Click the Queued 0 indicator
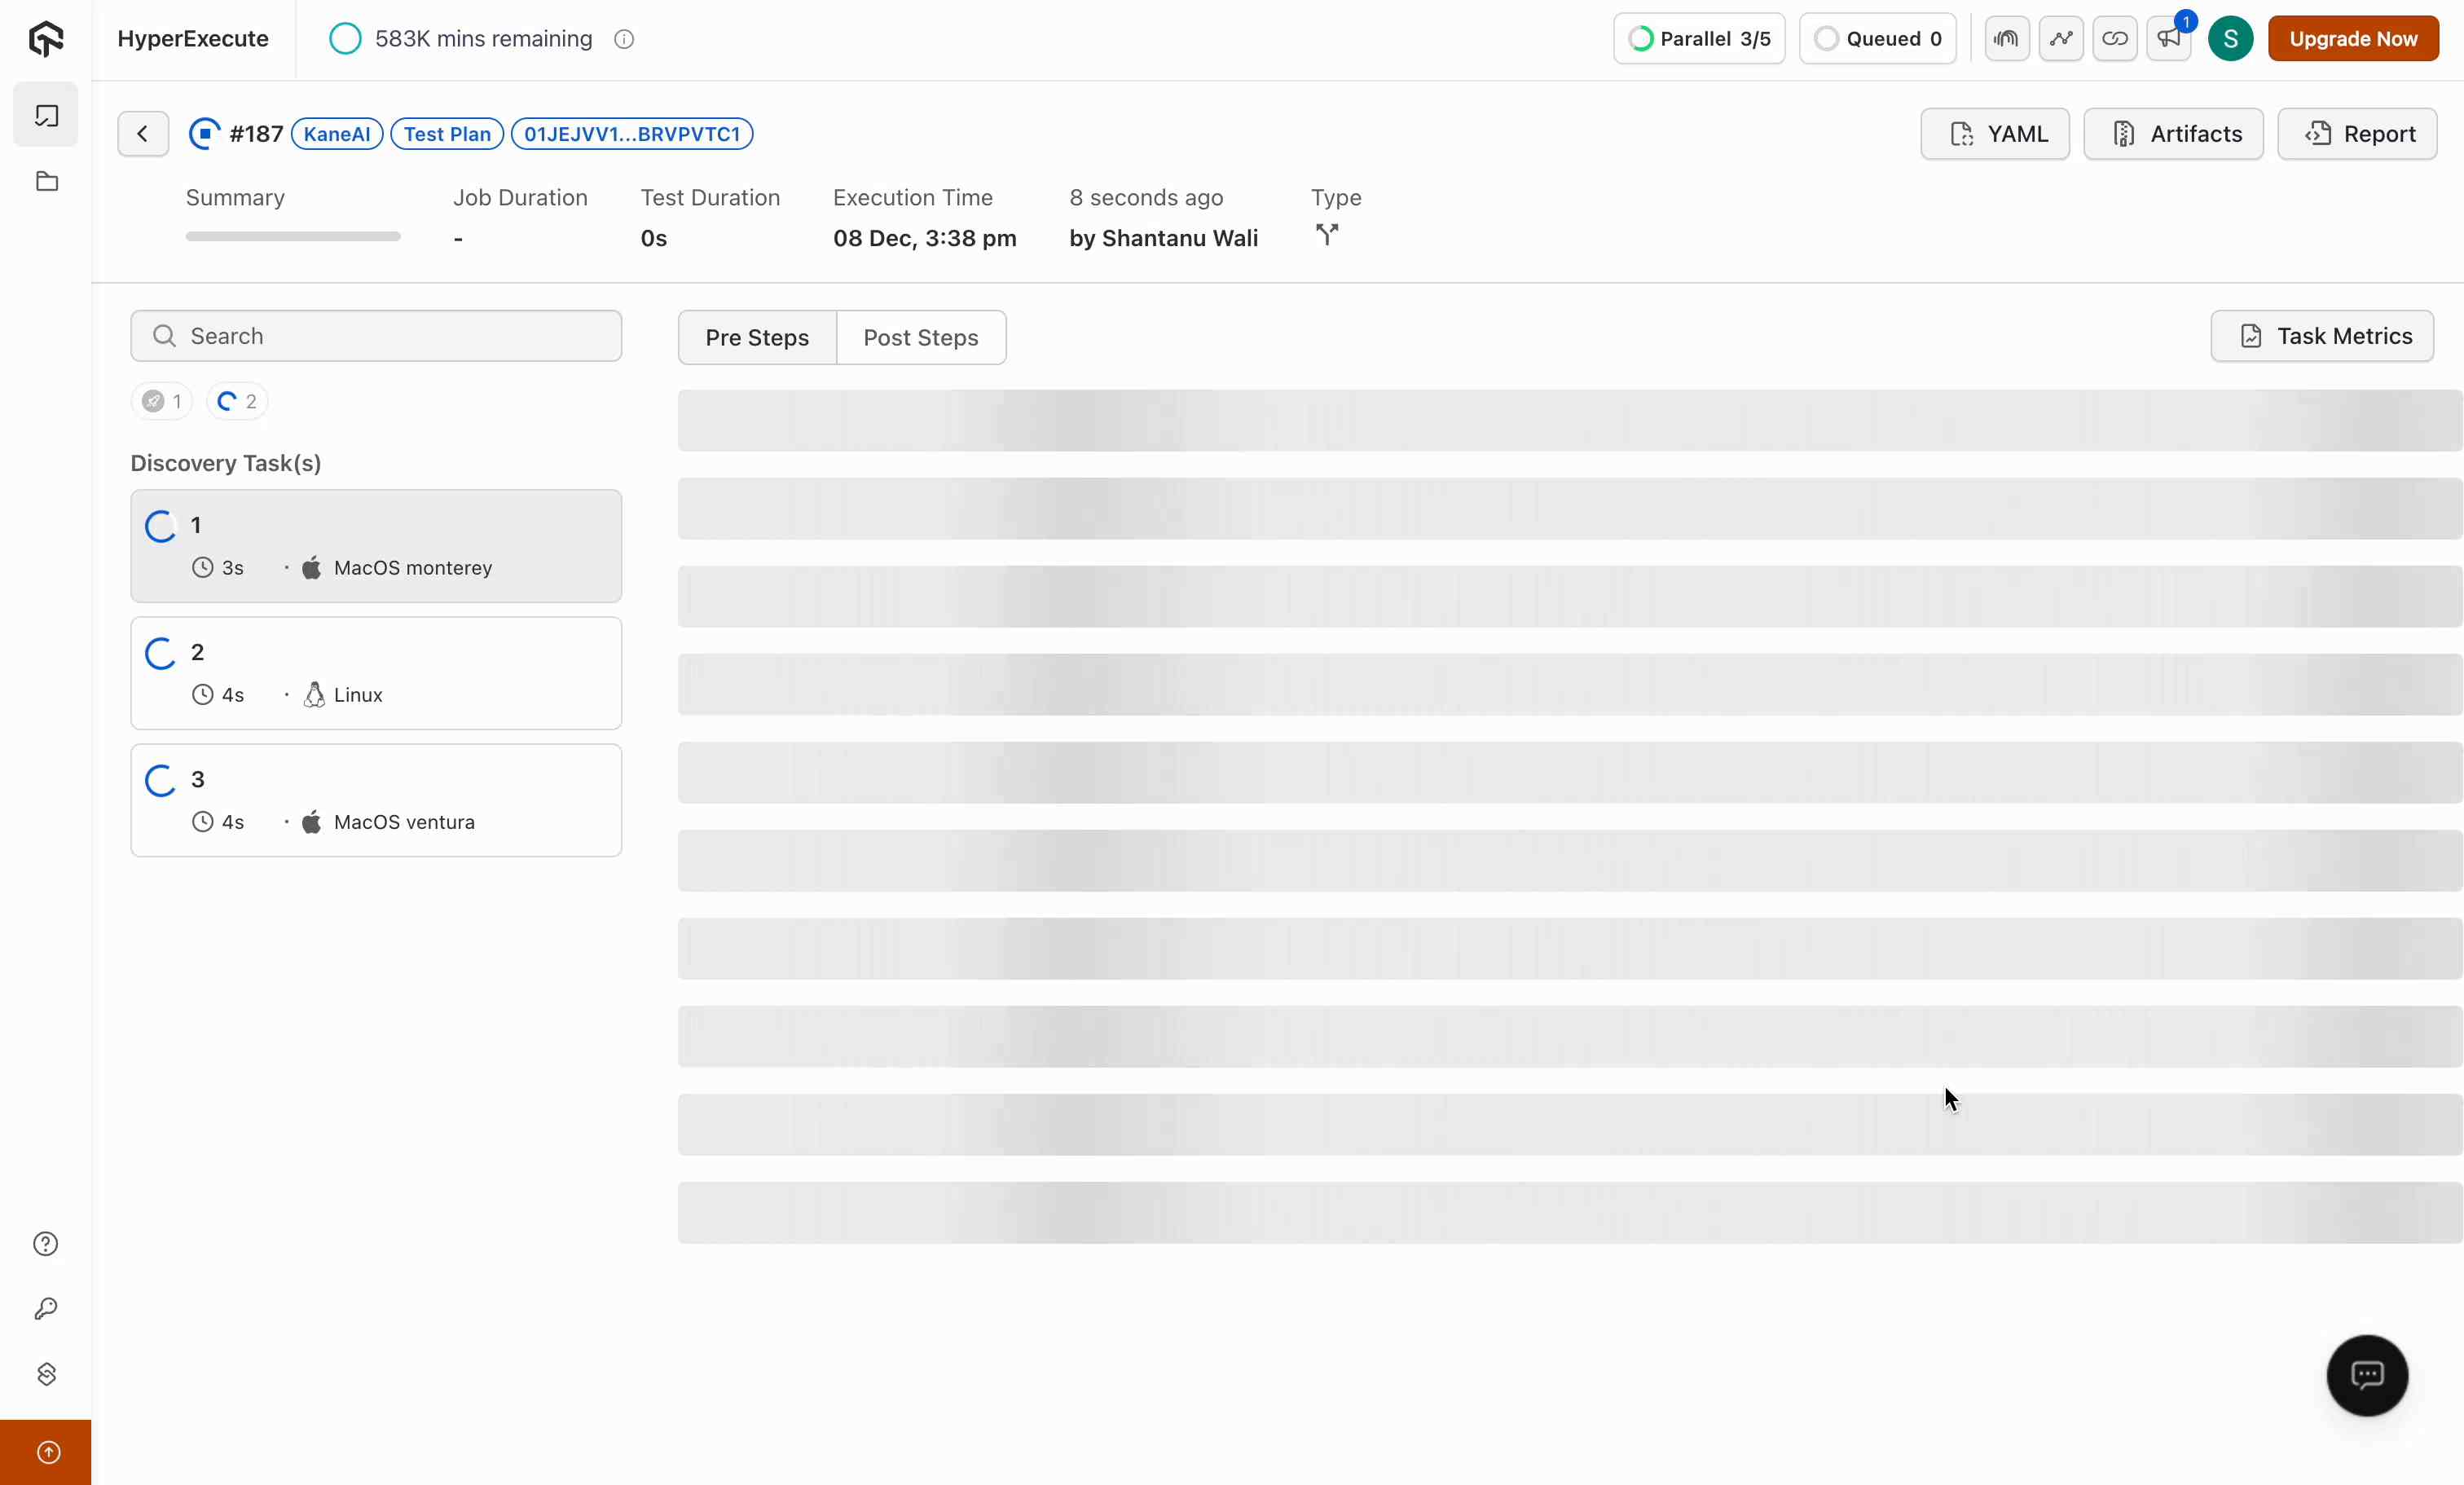 click(x=1877, y=39)
